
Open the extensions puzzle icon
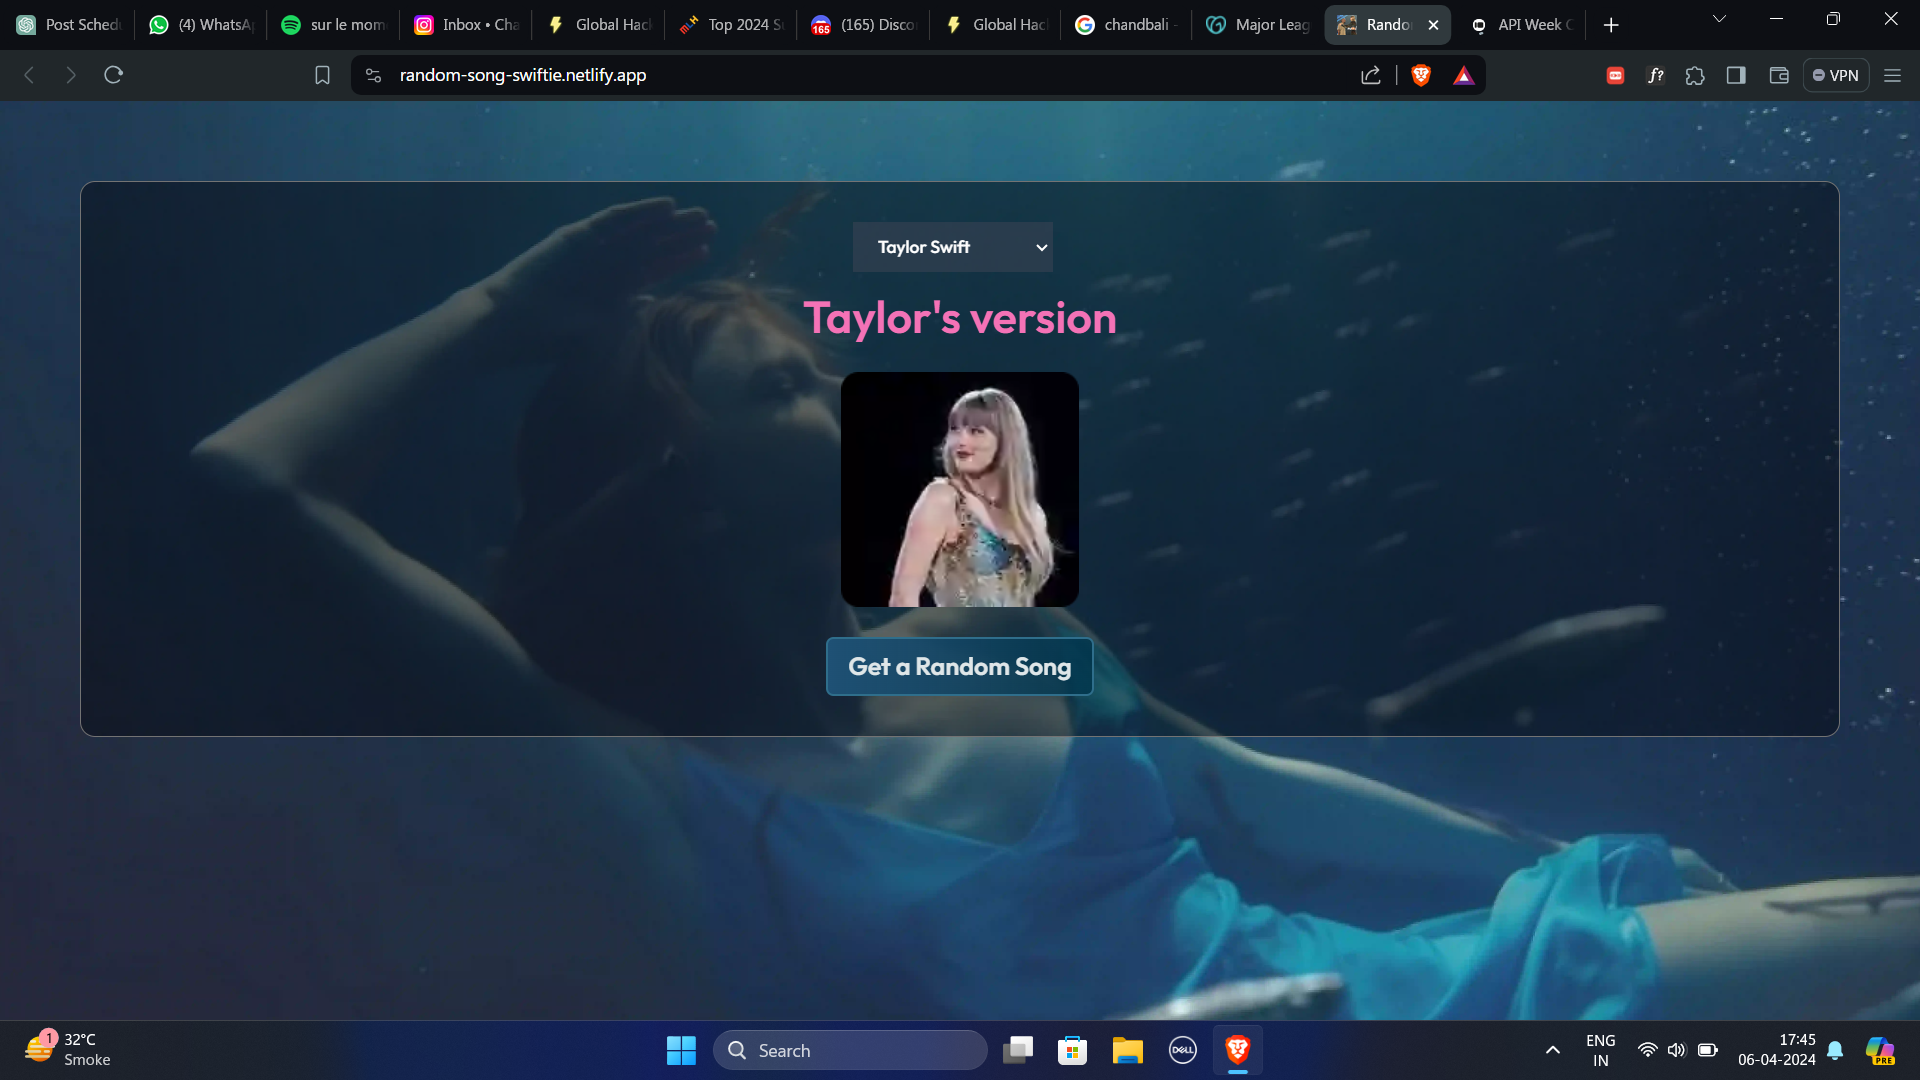pyautogui.click(x=1695, y=75)
